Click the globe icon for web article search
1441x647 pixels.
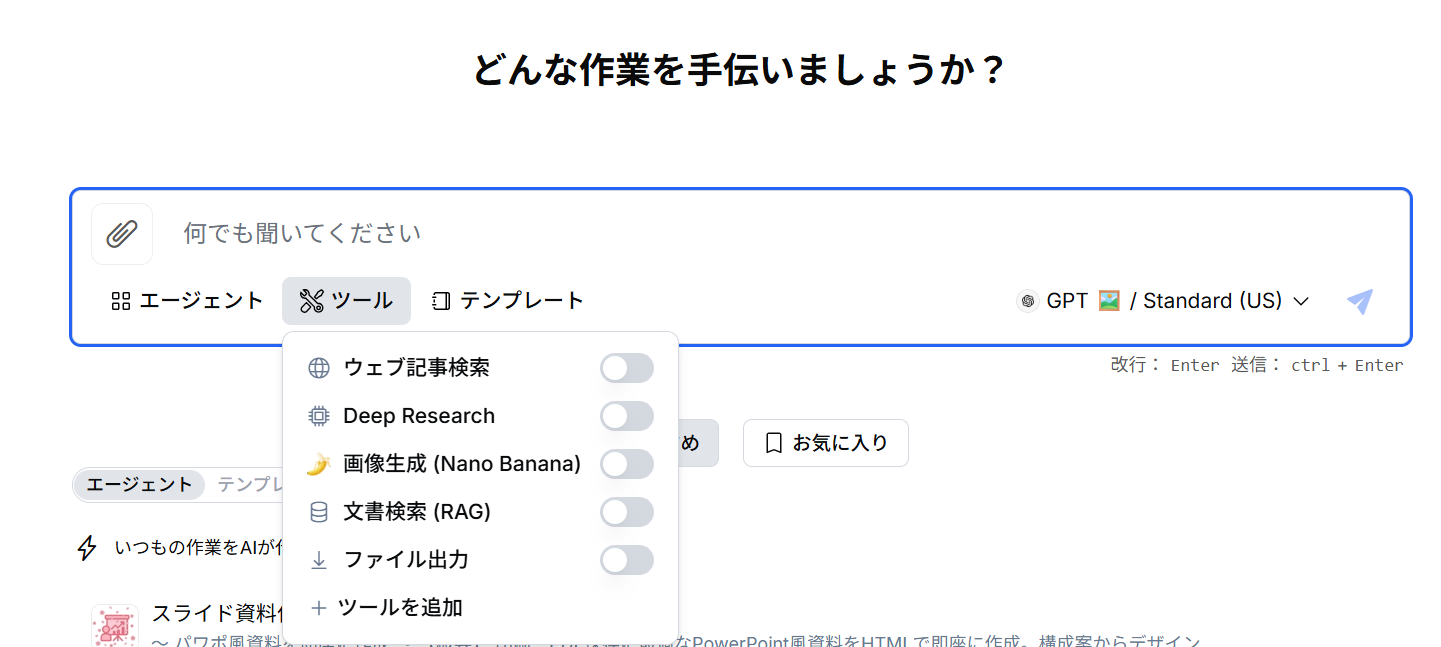tap(319, 368)
